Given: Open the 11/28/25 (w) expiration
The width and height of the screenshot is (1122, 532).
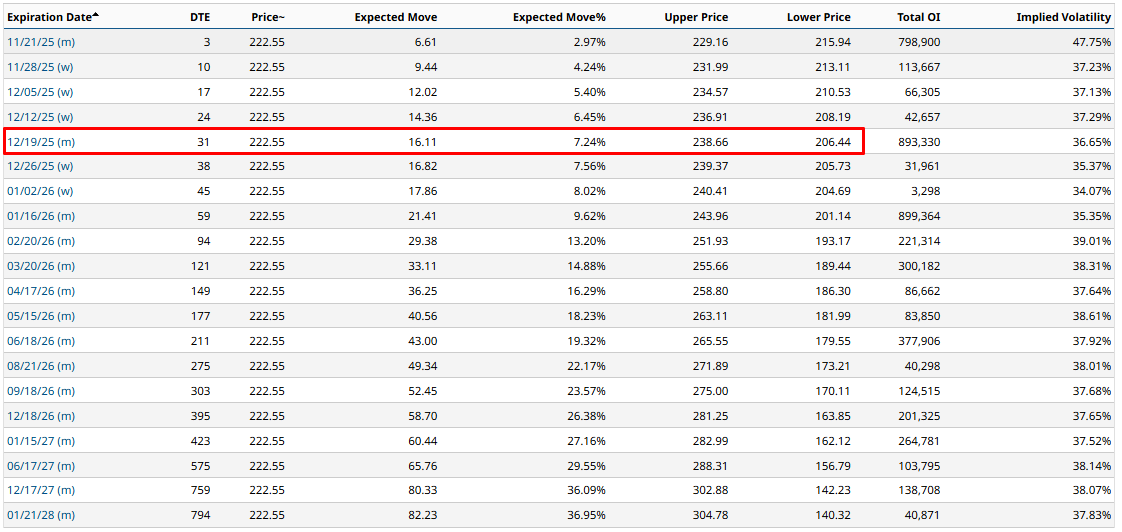Looking at the screenshot, I should (x=40, y=67).
